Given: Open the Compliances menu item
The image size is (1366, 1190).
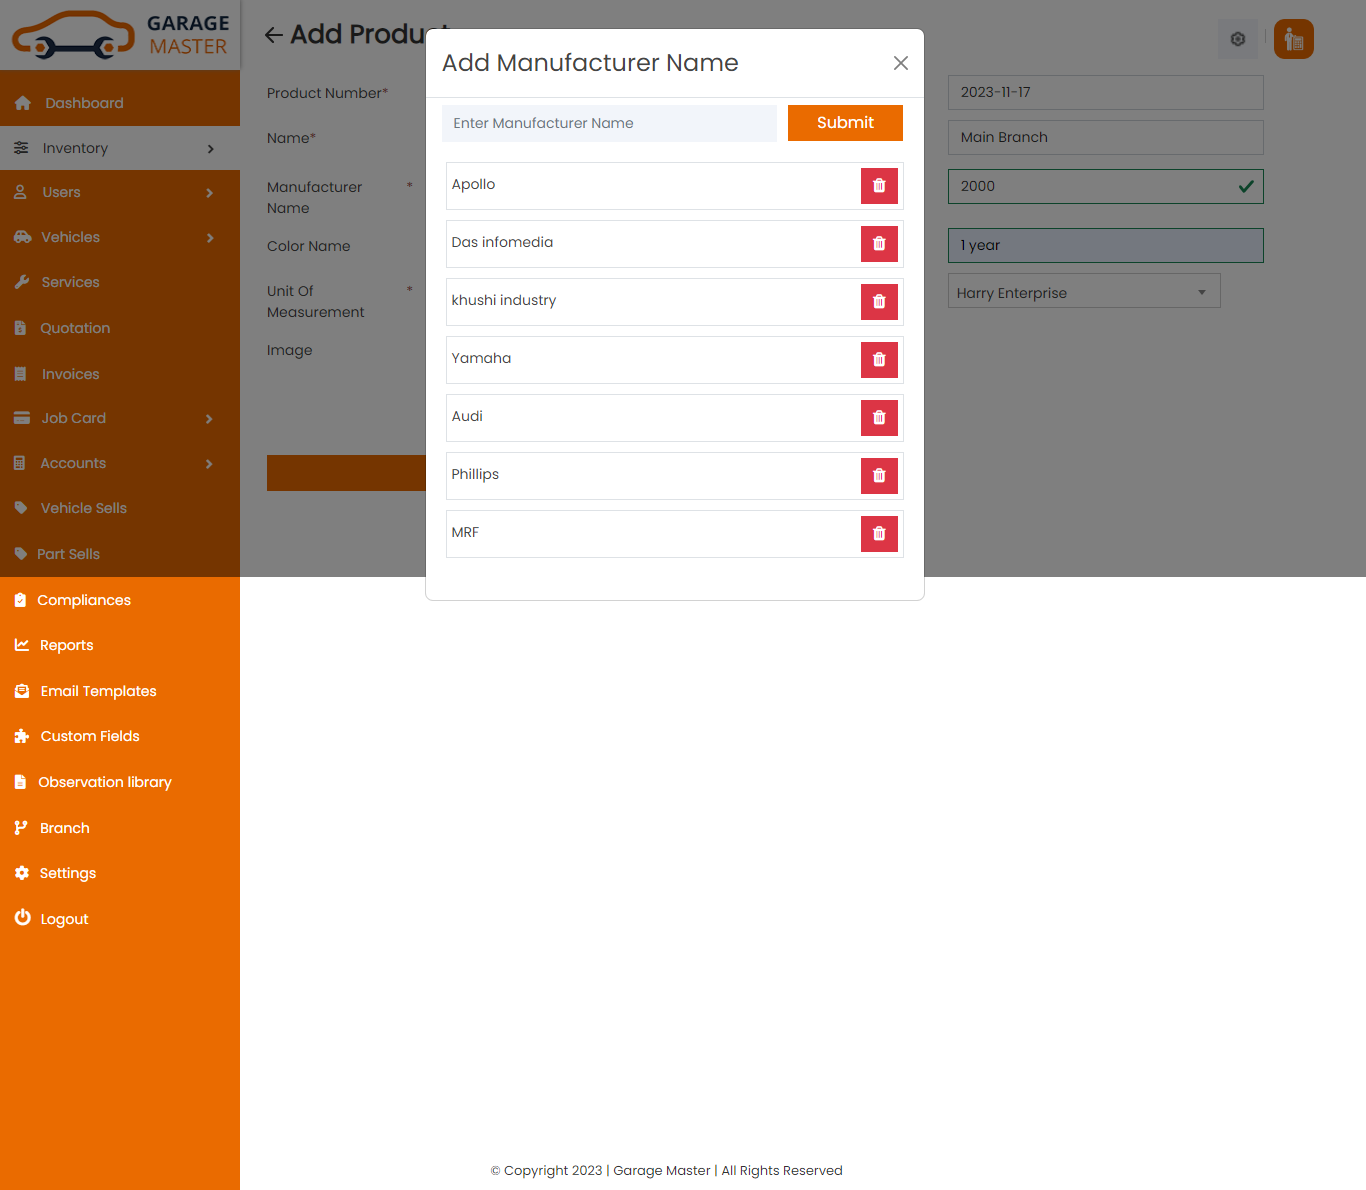Looking at the screenshot, I should (84, 600).
